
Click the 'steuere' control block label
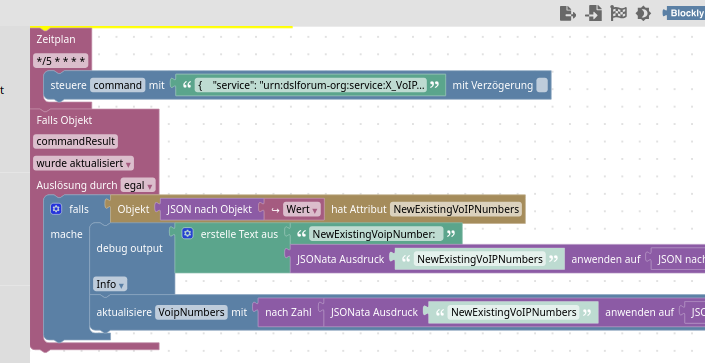pyautogui.click(x=68, y=85)
